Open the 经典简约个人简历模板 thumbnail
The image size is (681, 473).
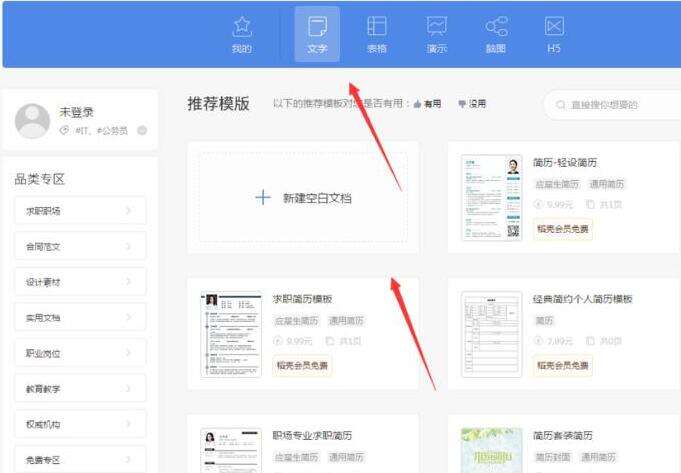pos(492,334)
